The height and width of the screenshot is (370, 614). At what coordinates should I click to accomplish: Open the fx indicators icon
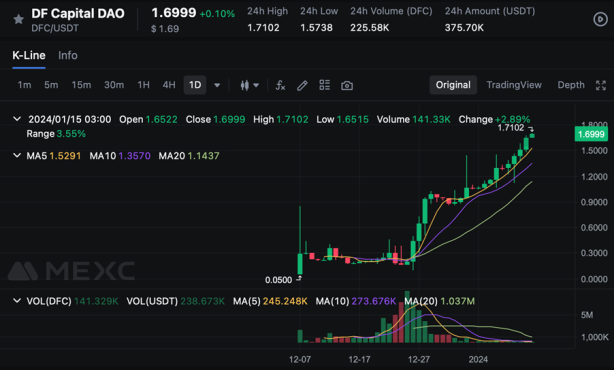(280, 85)
